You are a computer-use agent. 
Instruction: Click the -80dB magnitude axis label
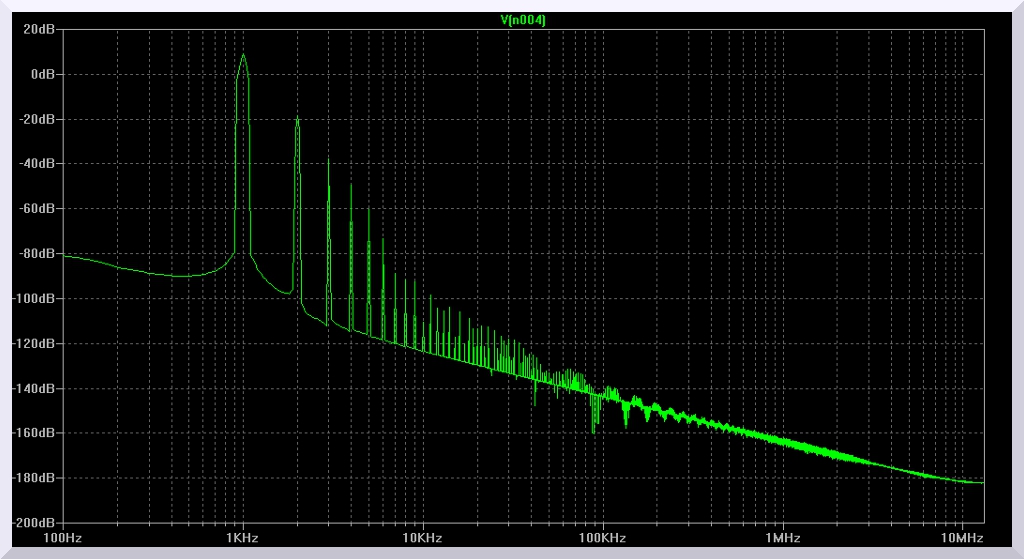(38, 253)
